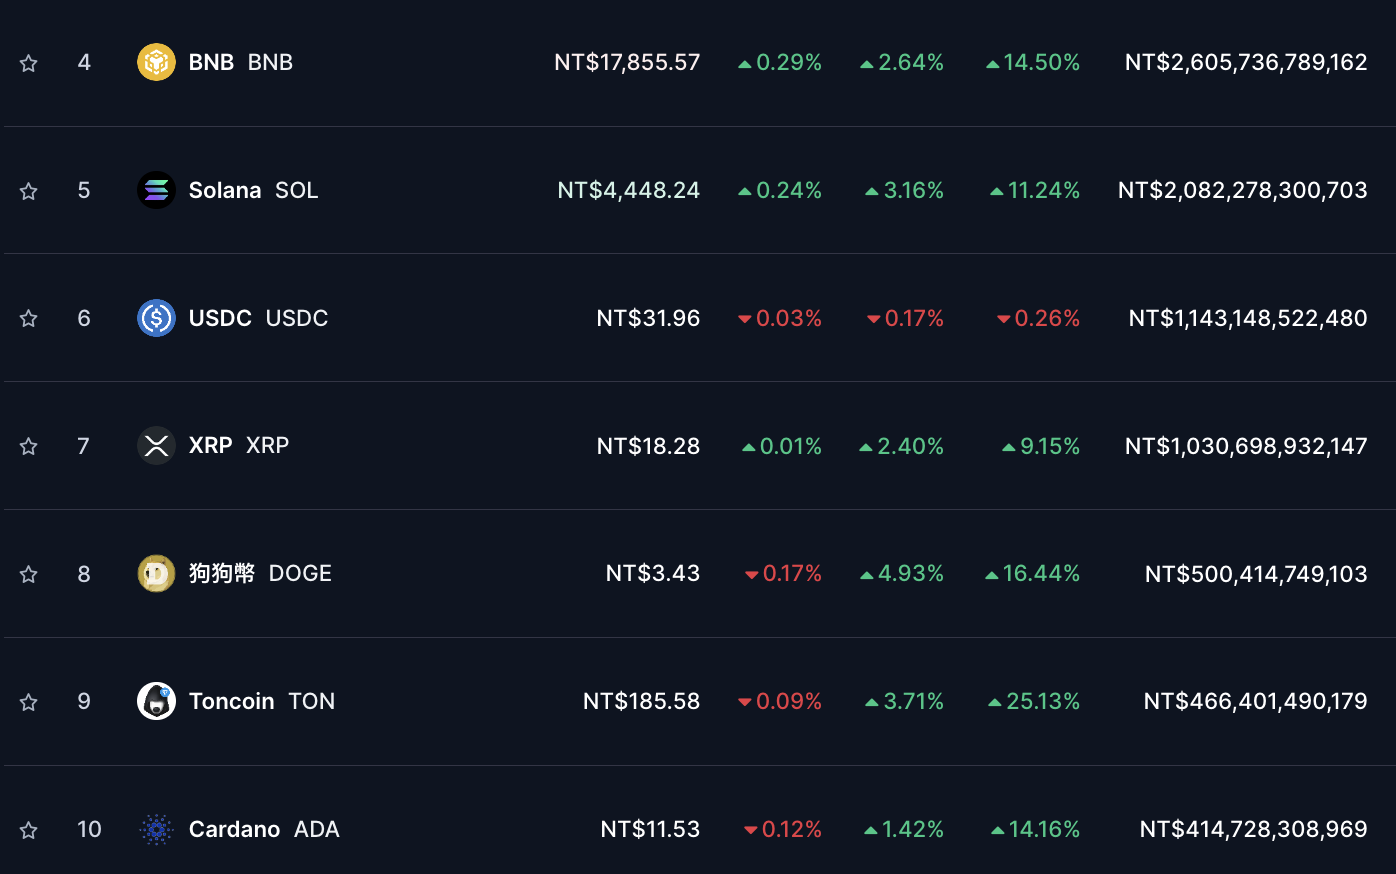The height and width of the screenshot is (874, 1396).
Task: Click the Solana coin logo icon
Action: tap(156, 190)
